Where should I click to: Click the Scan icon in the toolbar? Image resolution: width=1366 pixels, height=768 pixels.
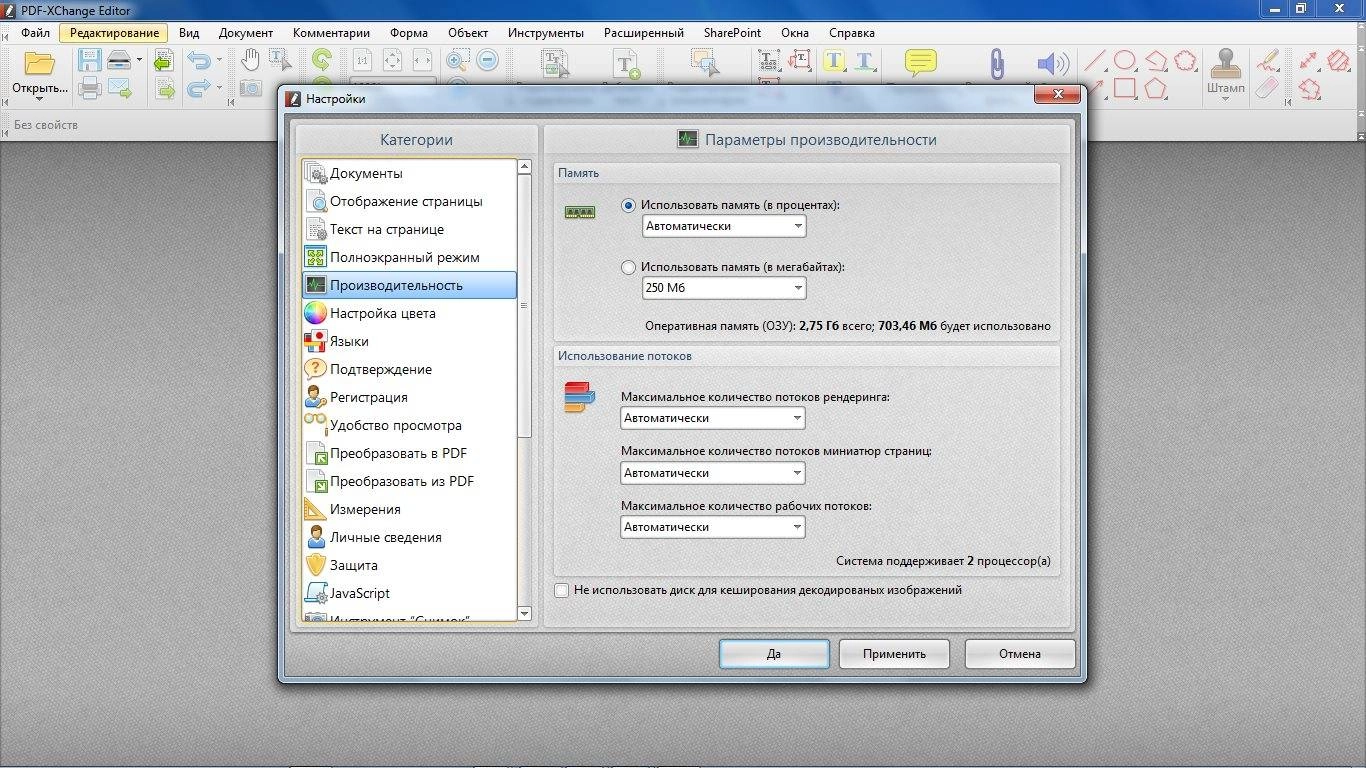pos(119,60)
